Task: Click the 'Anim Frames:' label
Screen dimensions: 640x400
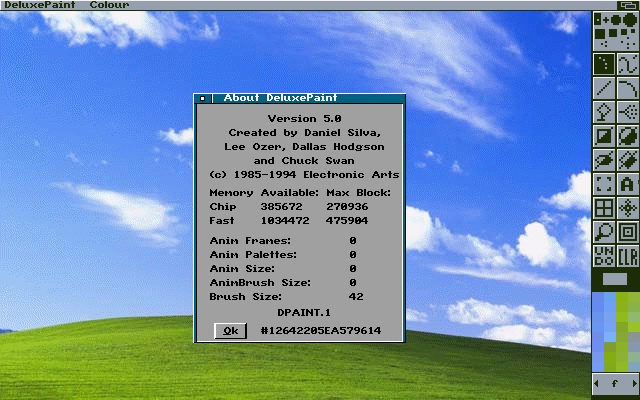Action: pyautogui.click(x=250, y=240)
